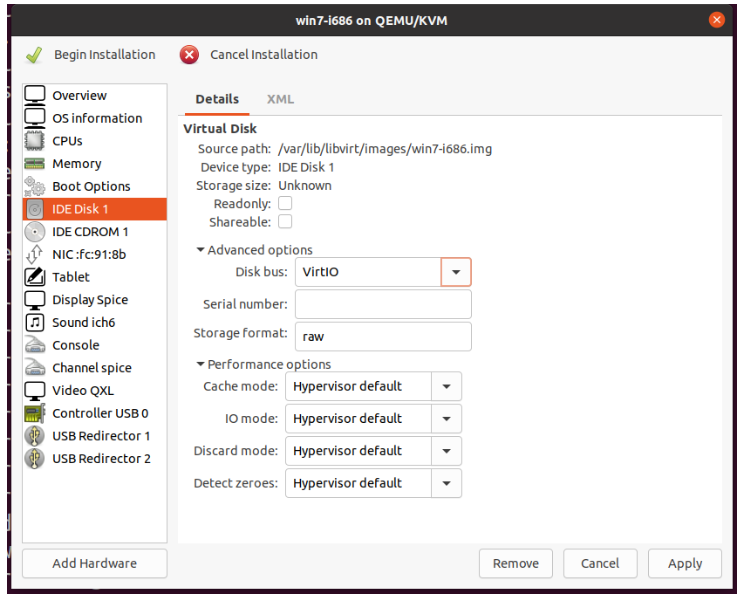Collapse the Performance options section
The height and width of the screenshot is (600, 749).
coord(264,364)
